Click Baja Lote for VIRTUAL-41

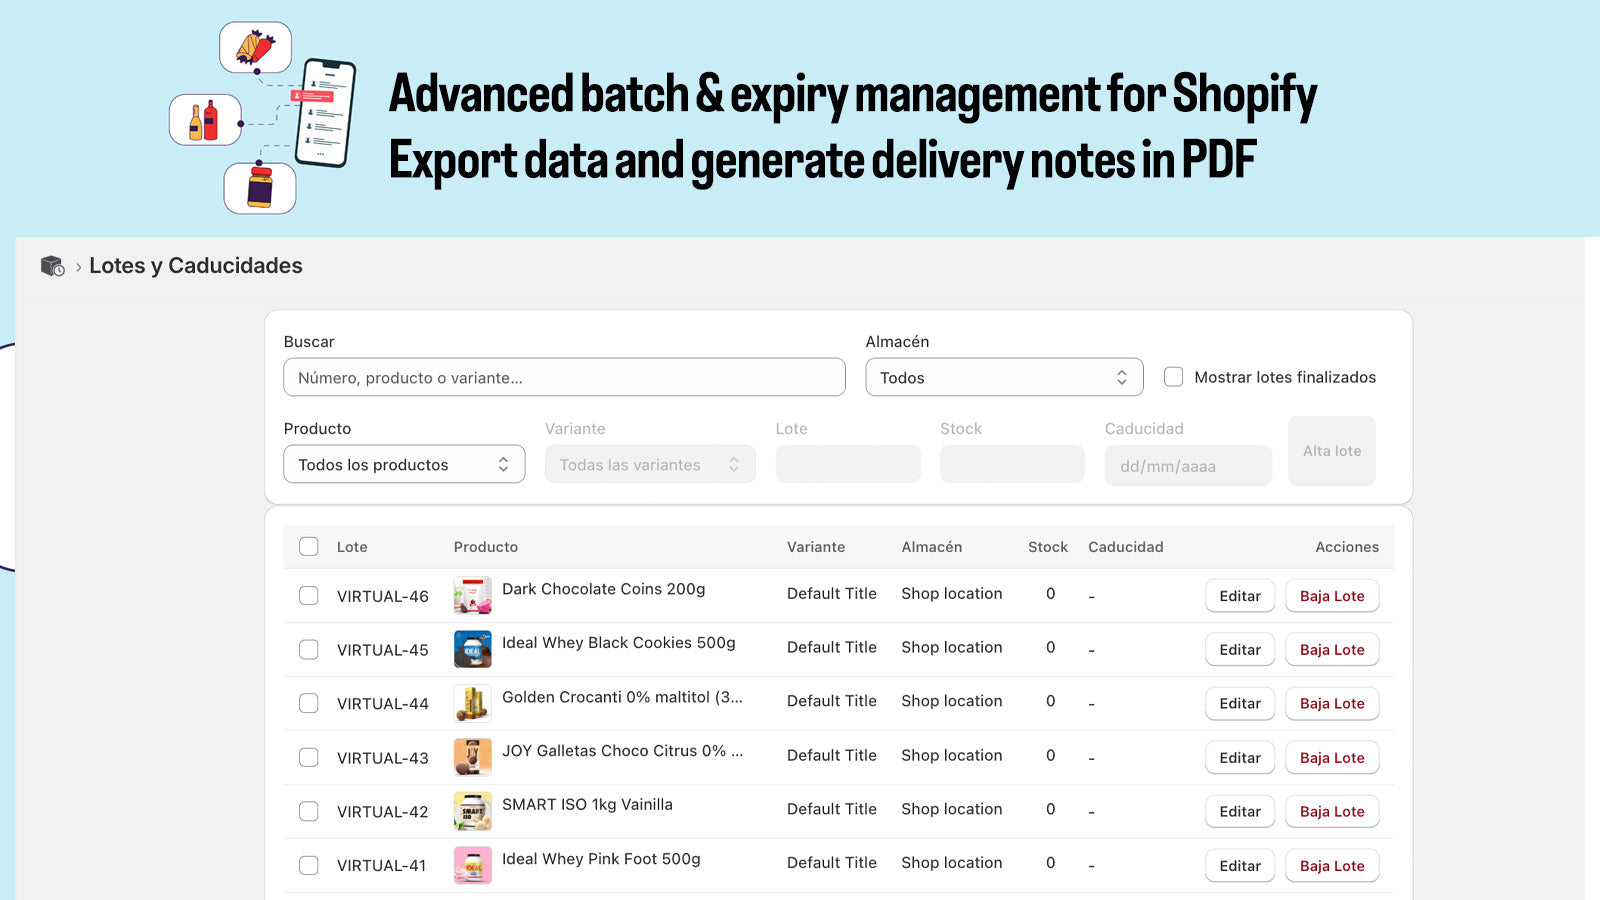[x=1332, y=865]
